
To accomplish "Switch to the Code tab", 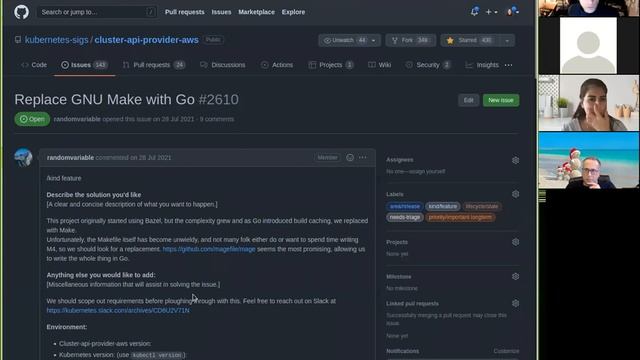I will point(34,65).
